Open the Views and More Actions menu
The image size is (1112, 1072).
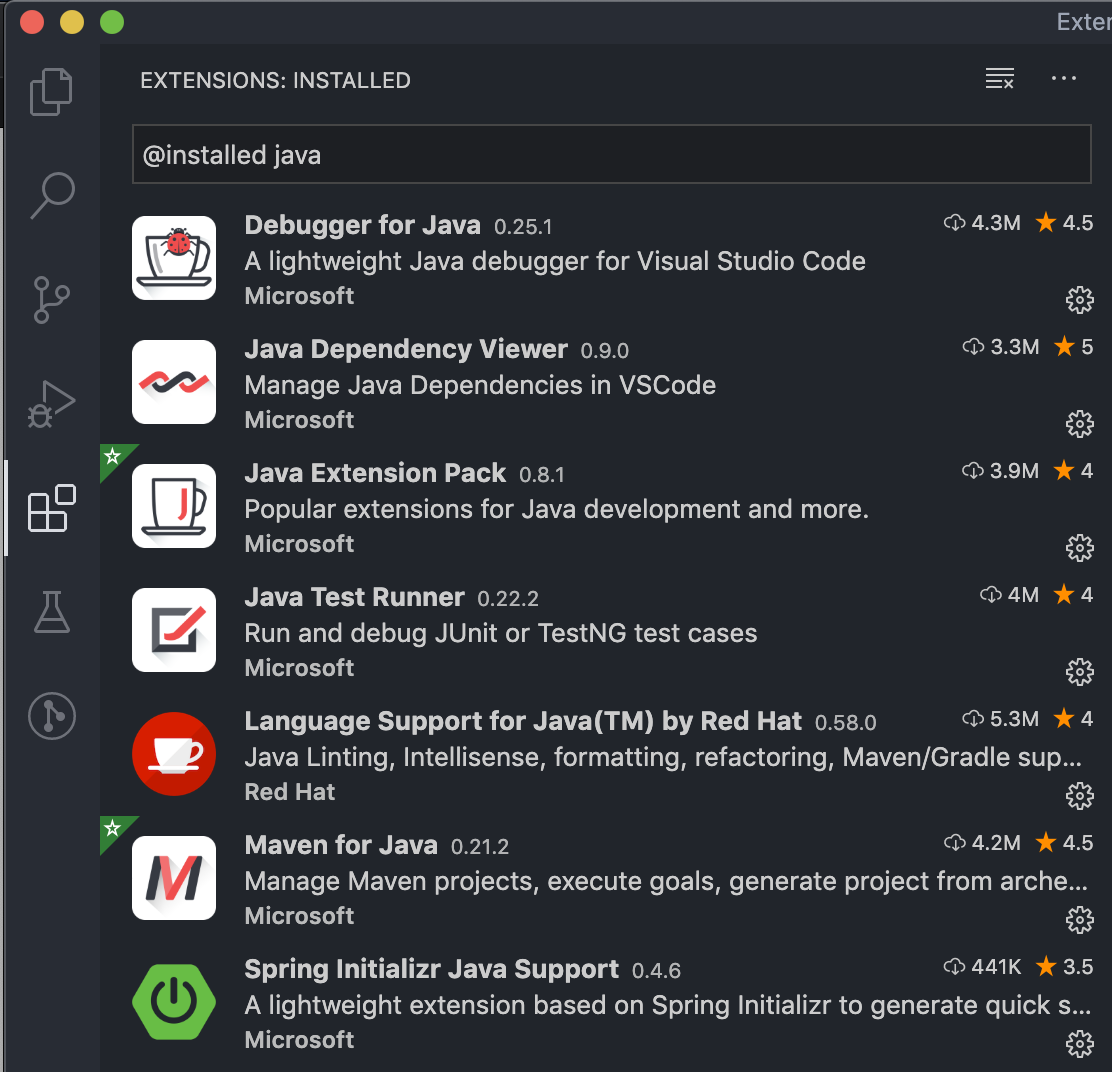(1063, 80)
